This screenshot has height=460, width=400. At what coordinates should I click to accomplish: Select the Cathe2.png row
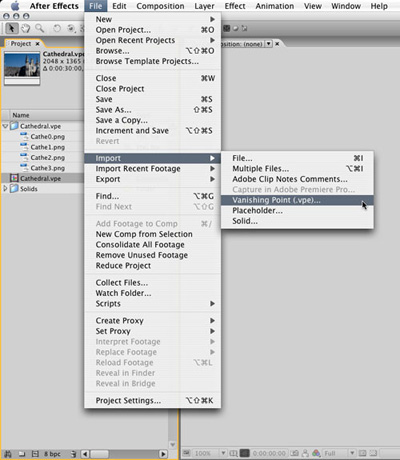click(43, 157)
